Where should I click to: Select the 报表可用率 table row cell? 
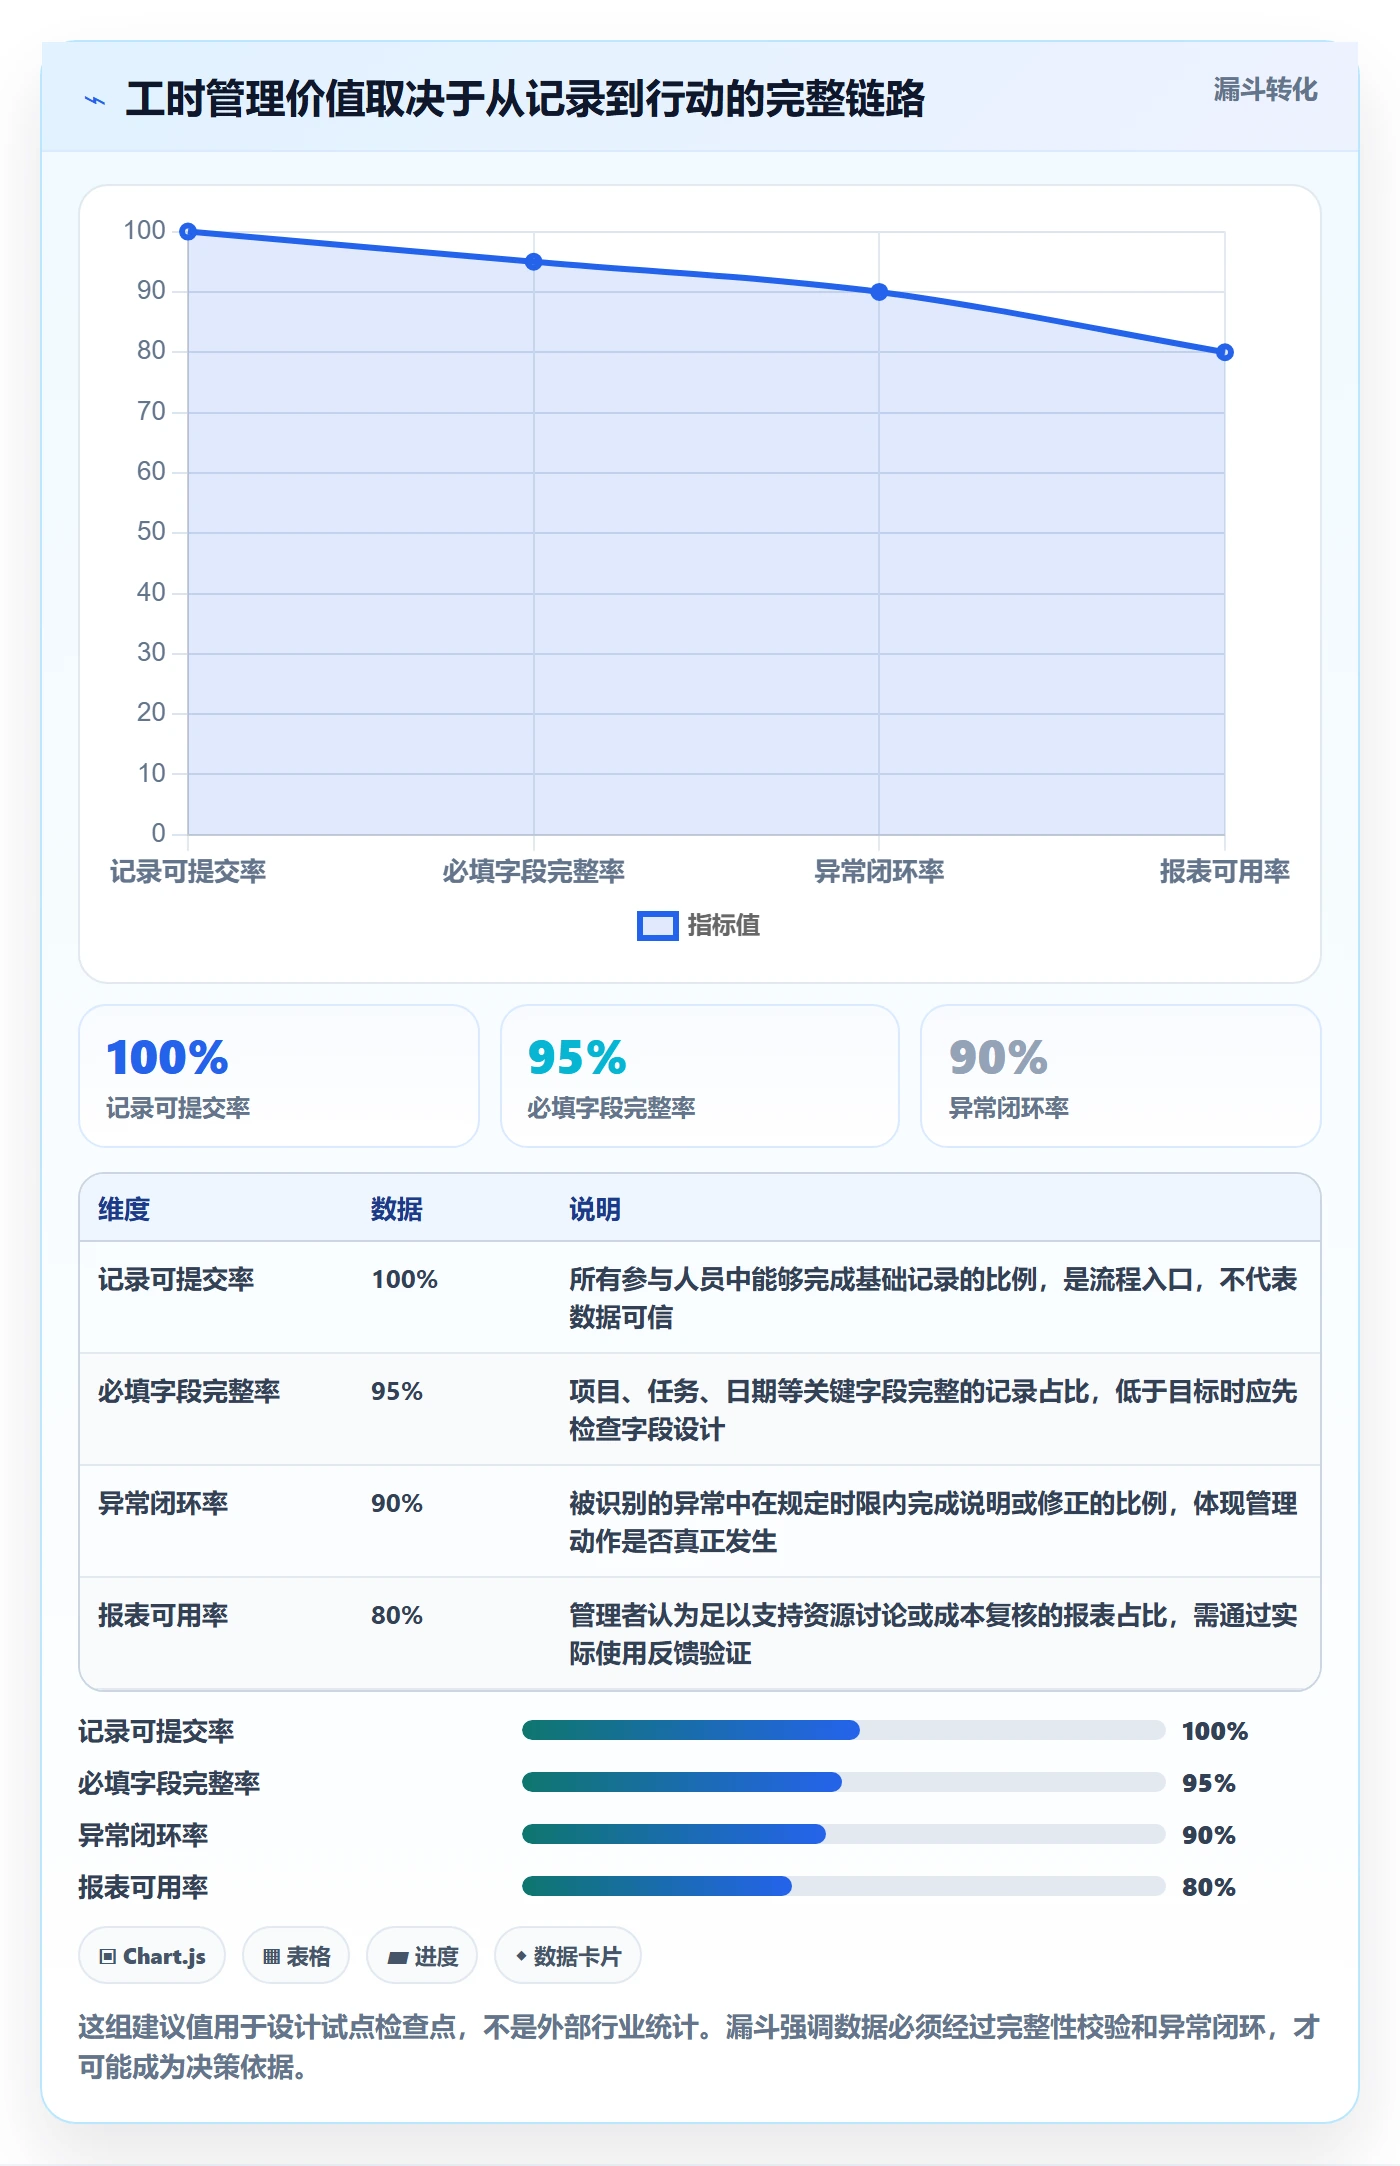pyautogui.click(x=163, y=1615)
